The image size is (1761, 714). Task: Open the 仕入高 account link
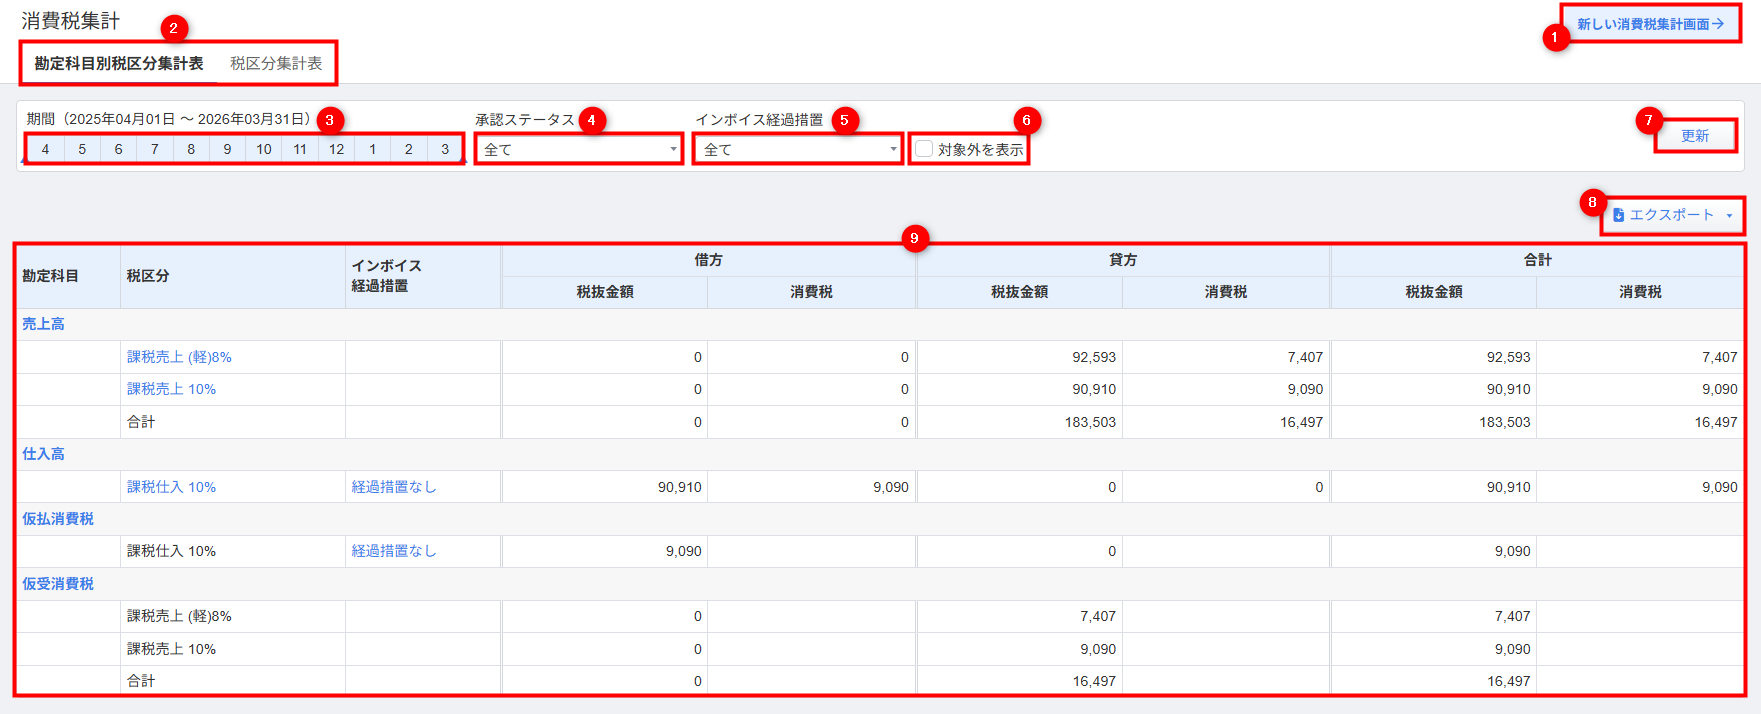(x=43, y=454)
